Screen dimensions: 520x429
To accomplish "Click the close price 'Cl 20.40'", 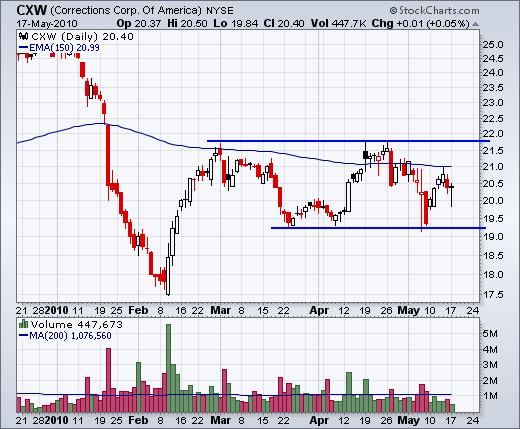I will pos(284,24).
